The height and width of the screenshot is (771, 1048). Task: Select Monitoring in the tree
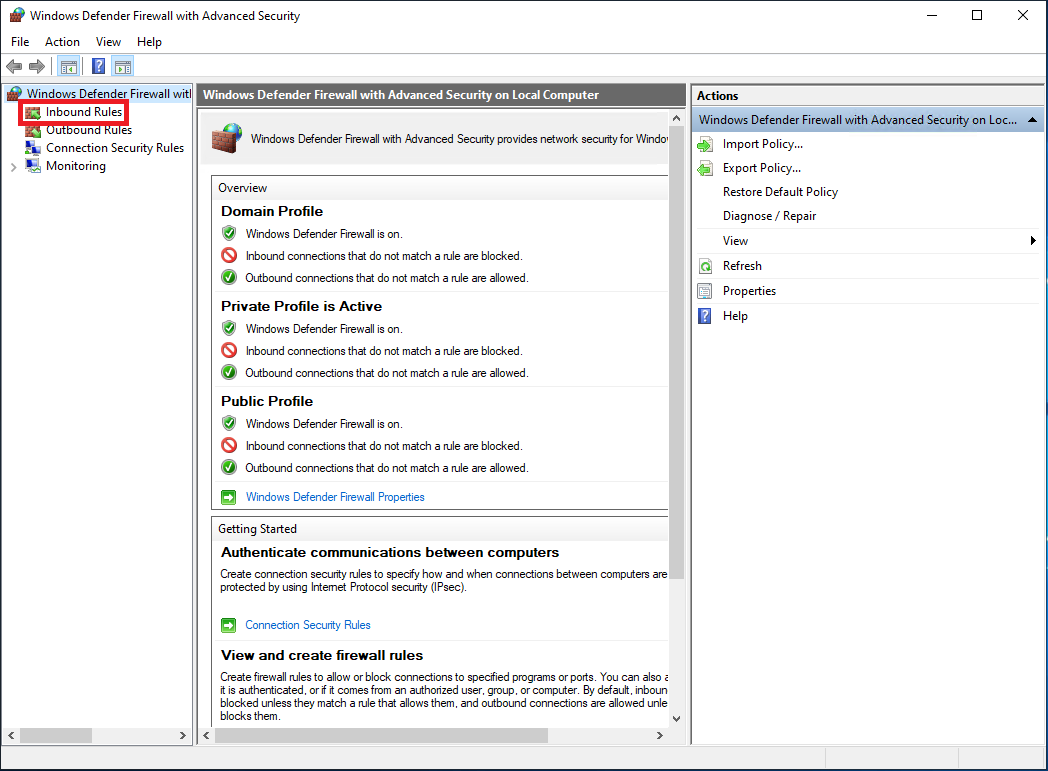pyautogui.click(x=76, y=166)
